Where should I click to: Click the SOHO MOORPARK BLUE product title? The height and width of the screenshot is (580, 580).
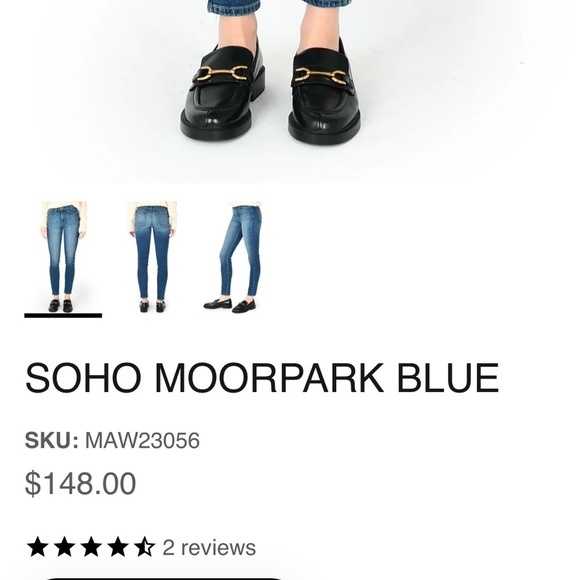pos(262,378)
